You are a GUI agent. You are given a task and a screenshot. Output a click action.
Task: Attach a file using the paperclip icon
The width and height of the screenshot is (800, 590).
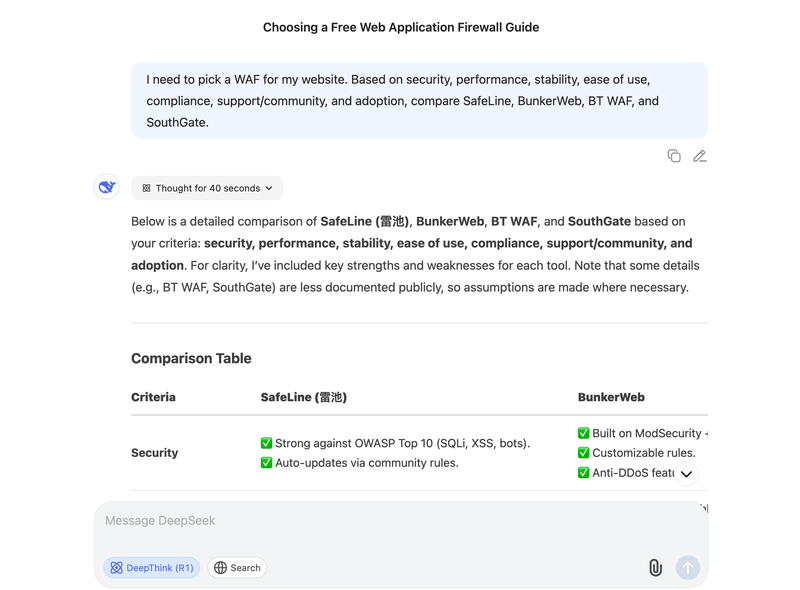point(655,568)
